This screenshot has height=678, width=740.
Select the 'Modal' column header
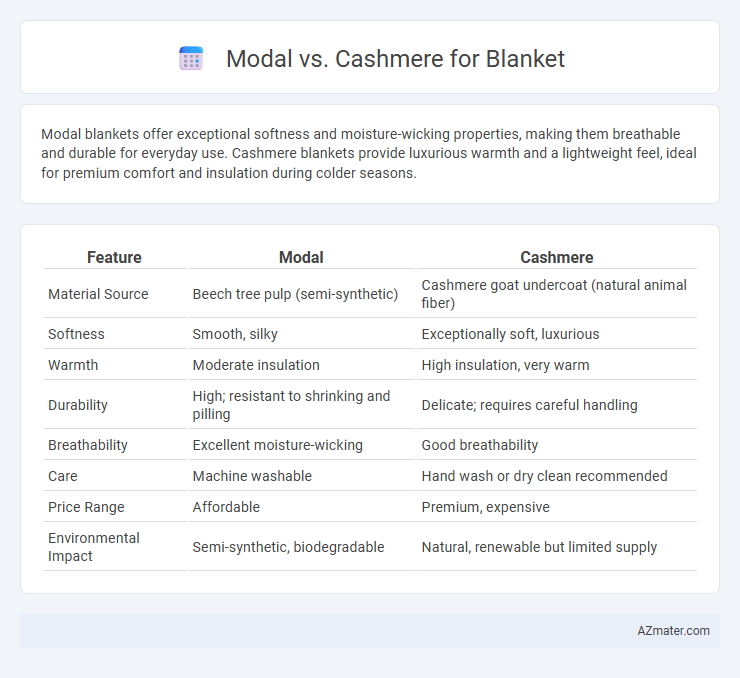pos(301,257)
